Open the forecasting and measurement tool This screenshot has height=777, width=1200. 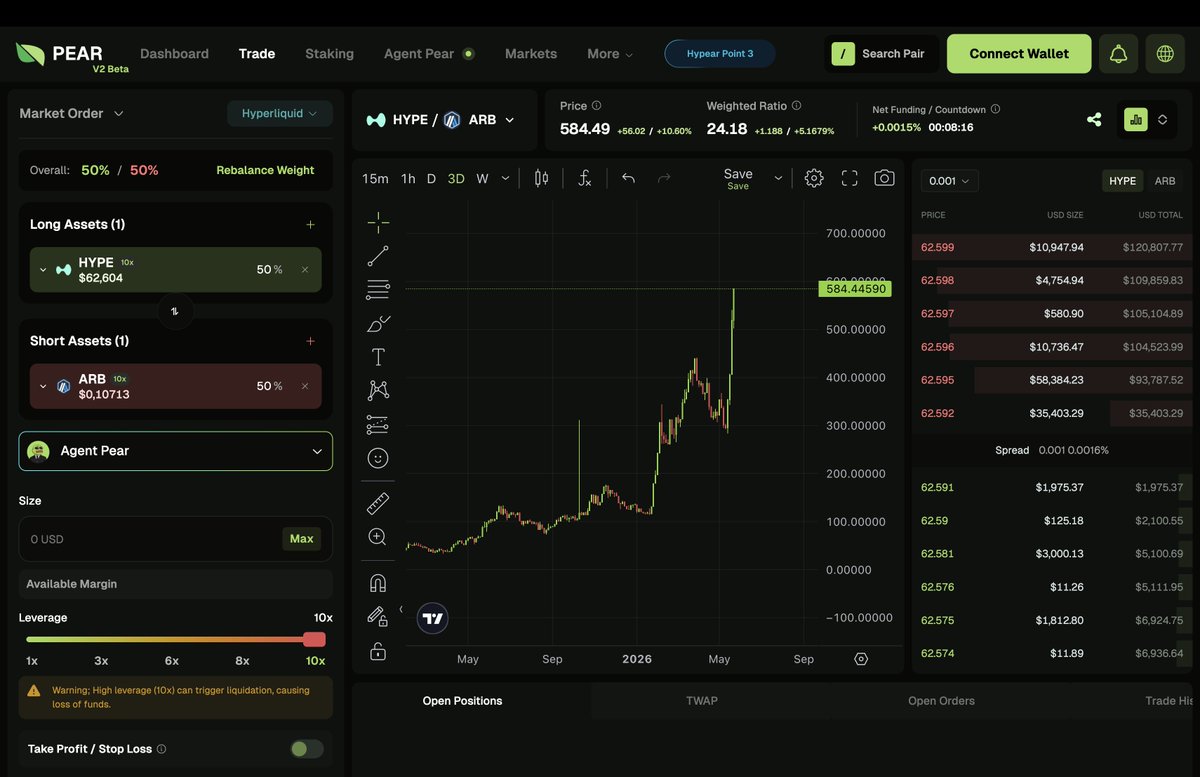pyautogui.click(x=378, y=424)
